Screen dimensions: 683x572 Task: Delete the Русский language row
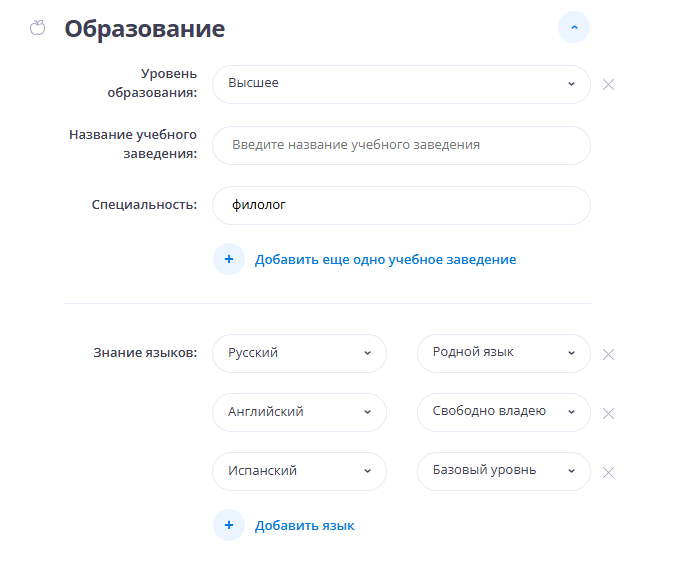(x=608, y=354)
